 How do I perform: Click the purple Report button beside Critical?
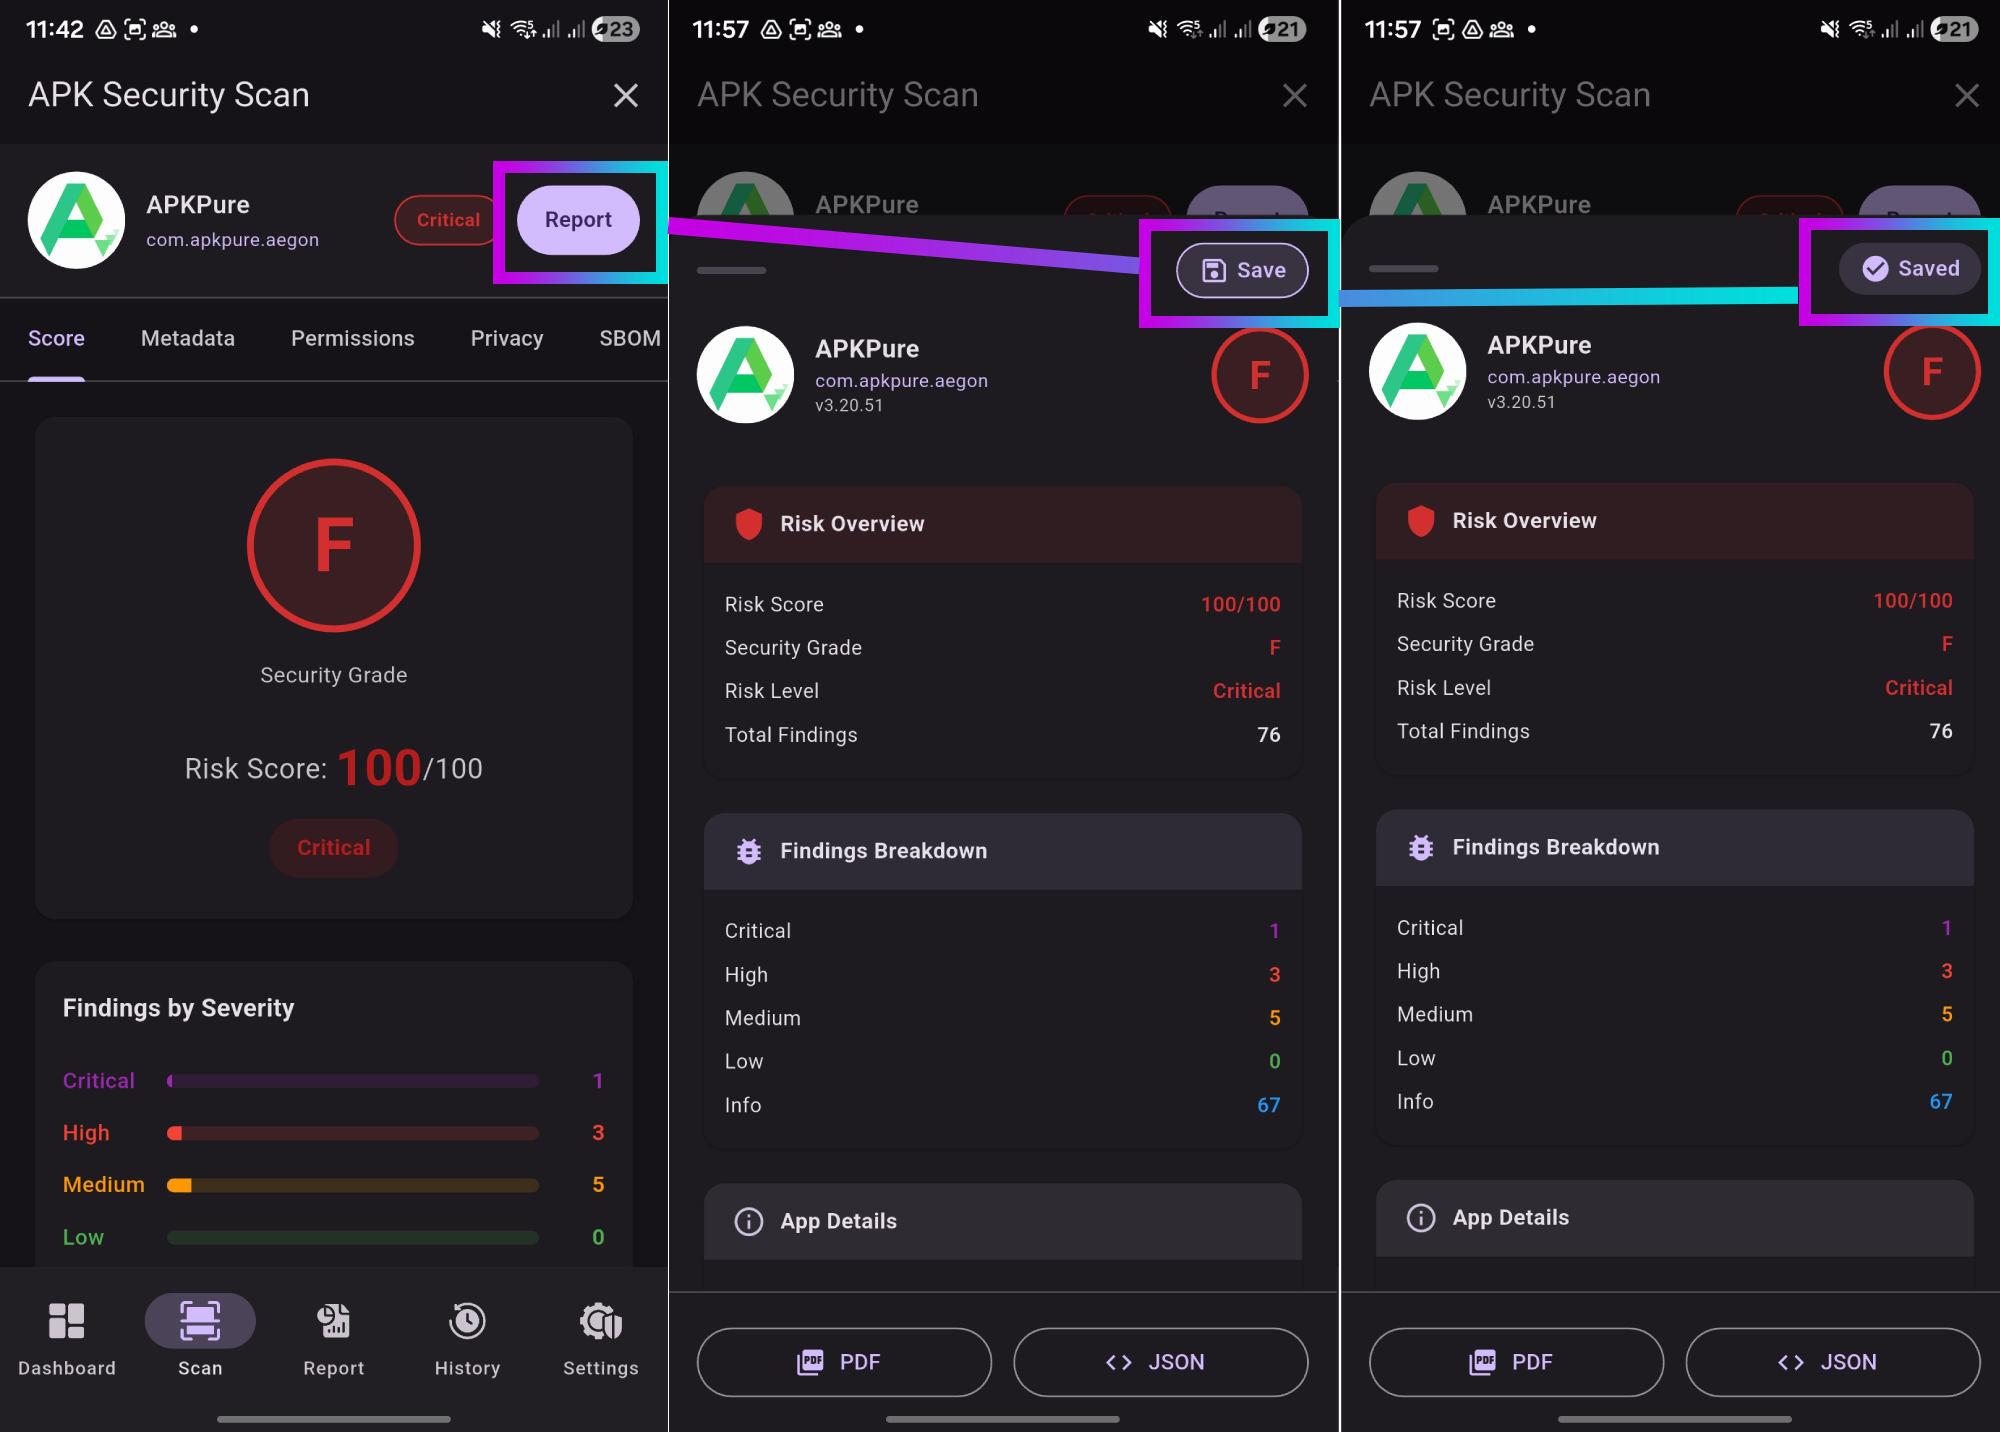(x=578, y=220)
